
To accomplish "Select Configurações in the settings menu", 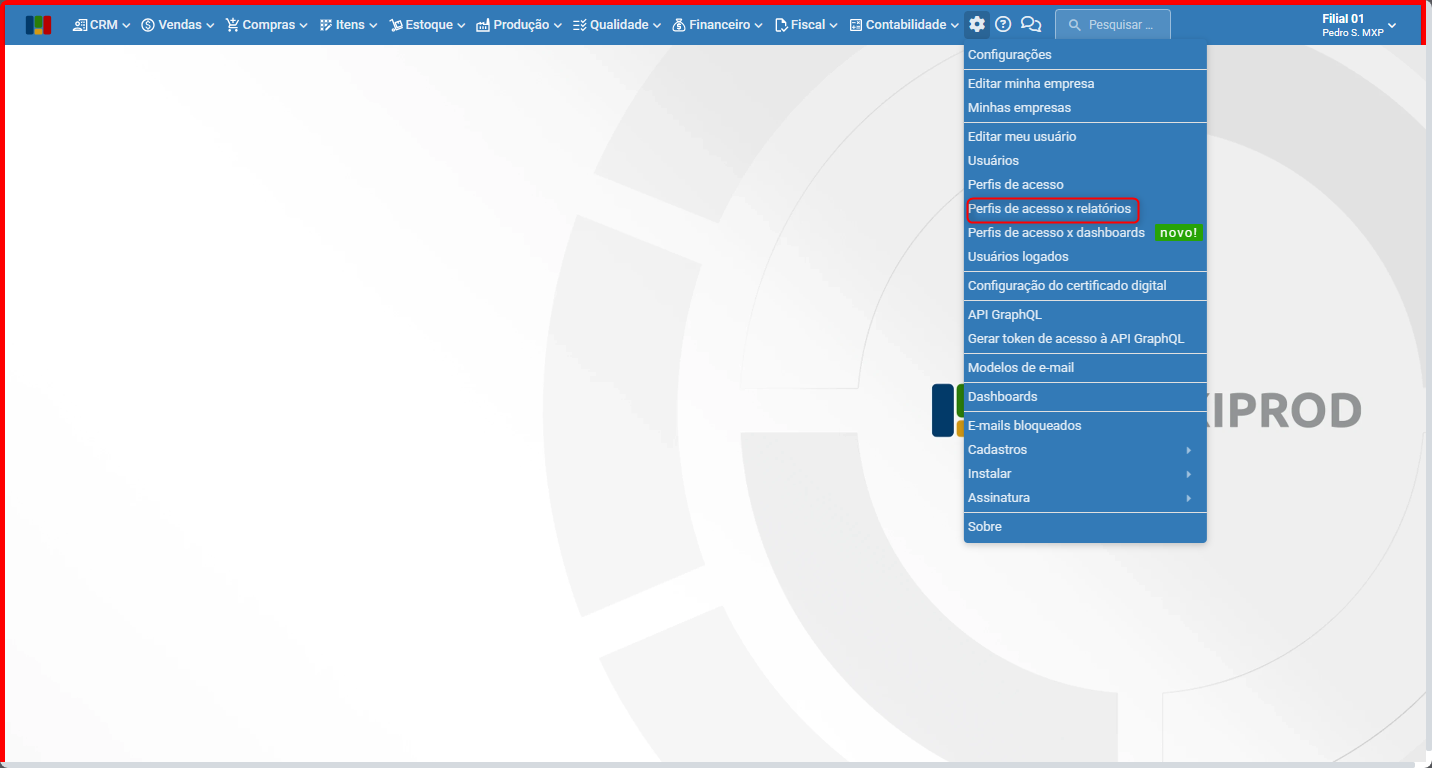I will point(1085,55).
